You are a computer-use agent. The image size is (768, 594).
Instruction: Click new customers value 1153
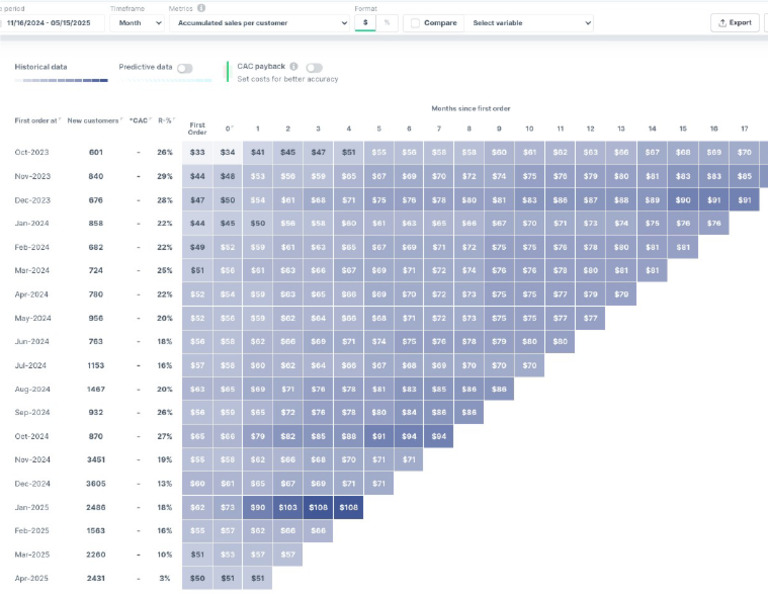(96, 365)
